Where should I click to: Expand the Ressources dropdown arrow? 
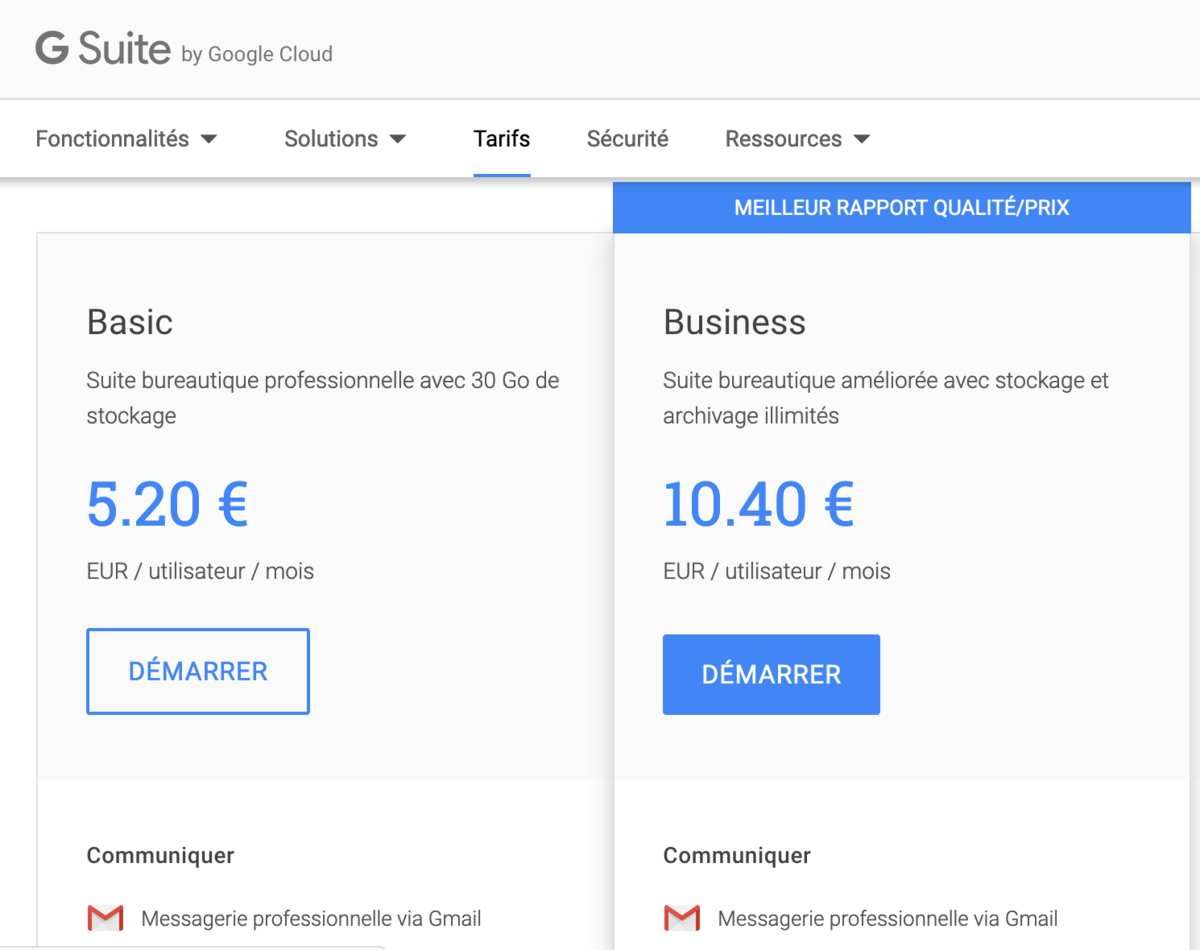tap(862, 139)
